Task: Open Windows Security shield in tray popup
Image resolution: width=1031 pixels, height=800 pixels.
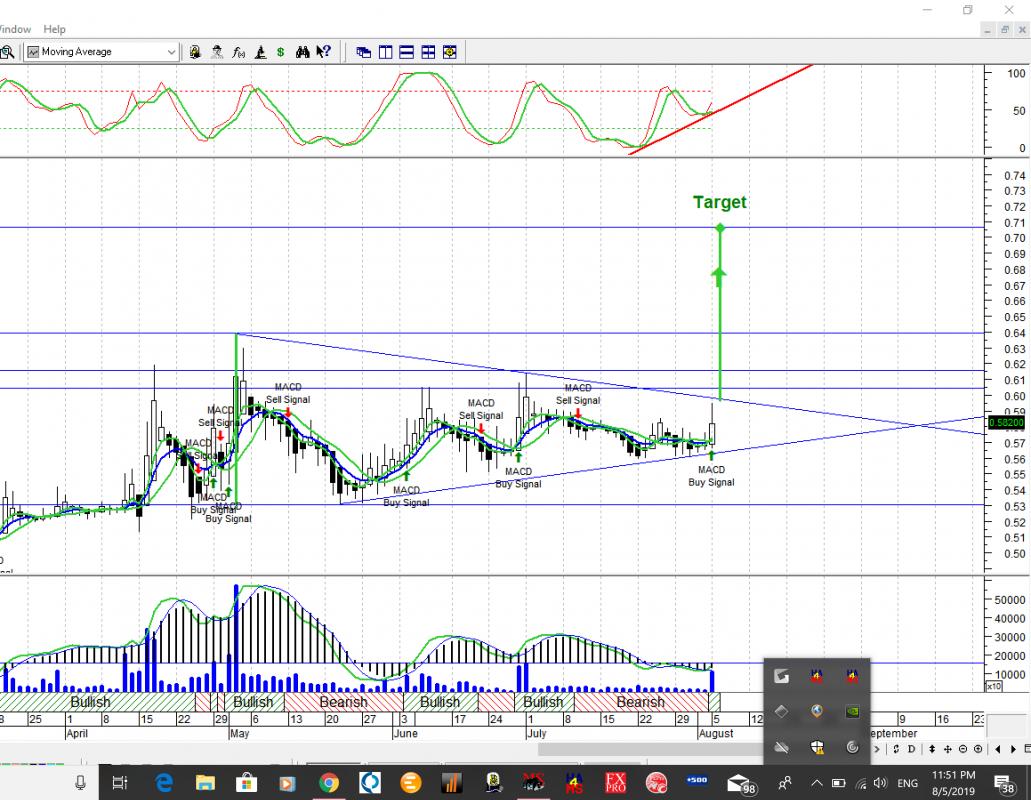Action: pyautogui.click(x=817, y=747)
